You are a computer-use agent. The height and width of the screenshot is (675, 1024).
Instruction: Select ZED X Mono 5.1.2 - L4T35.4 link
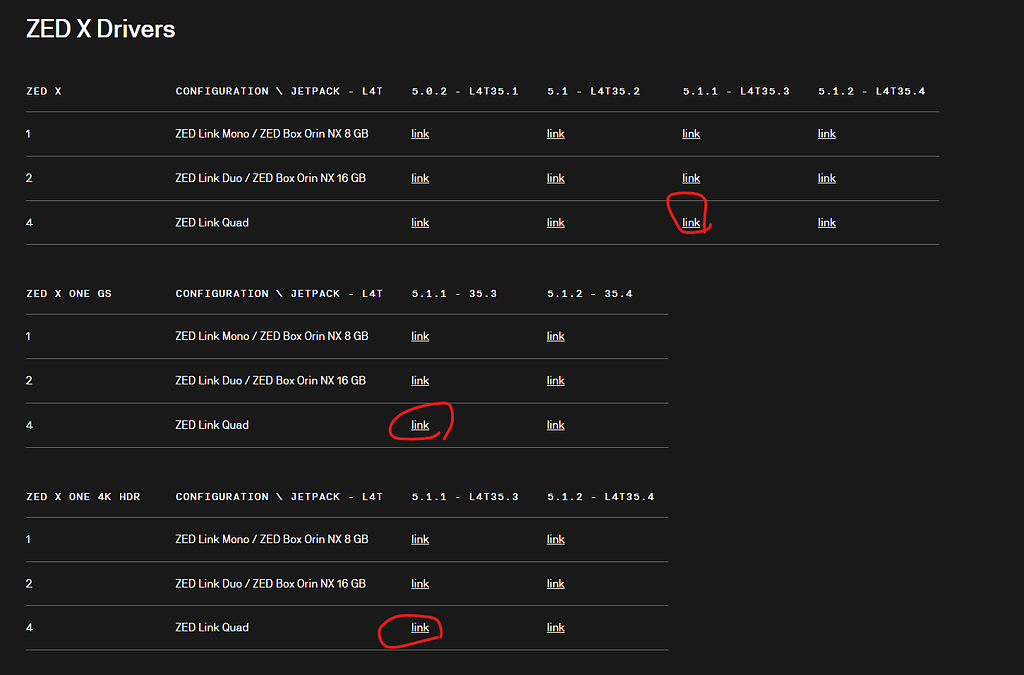(x=826, y=133)
